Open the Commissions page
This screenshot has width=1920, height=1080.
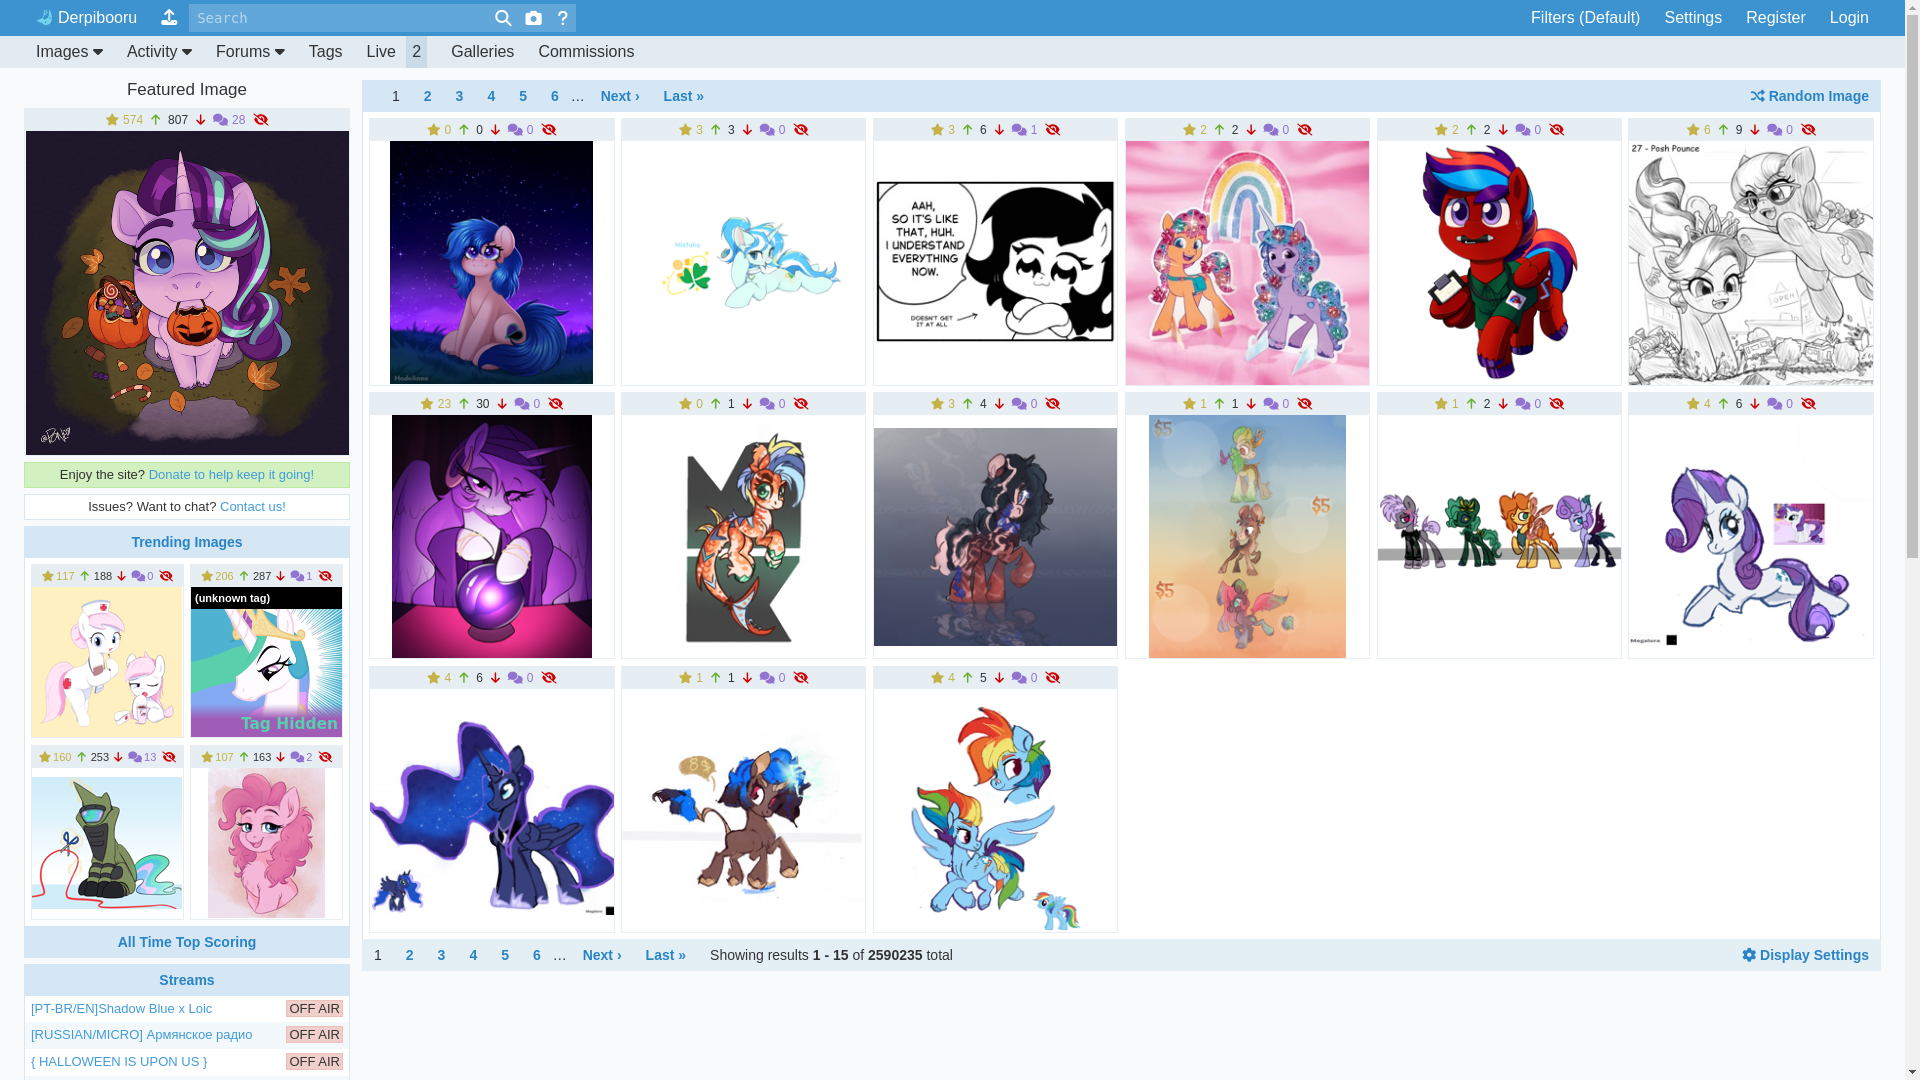(x=586, y=52)
